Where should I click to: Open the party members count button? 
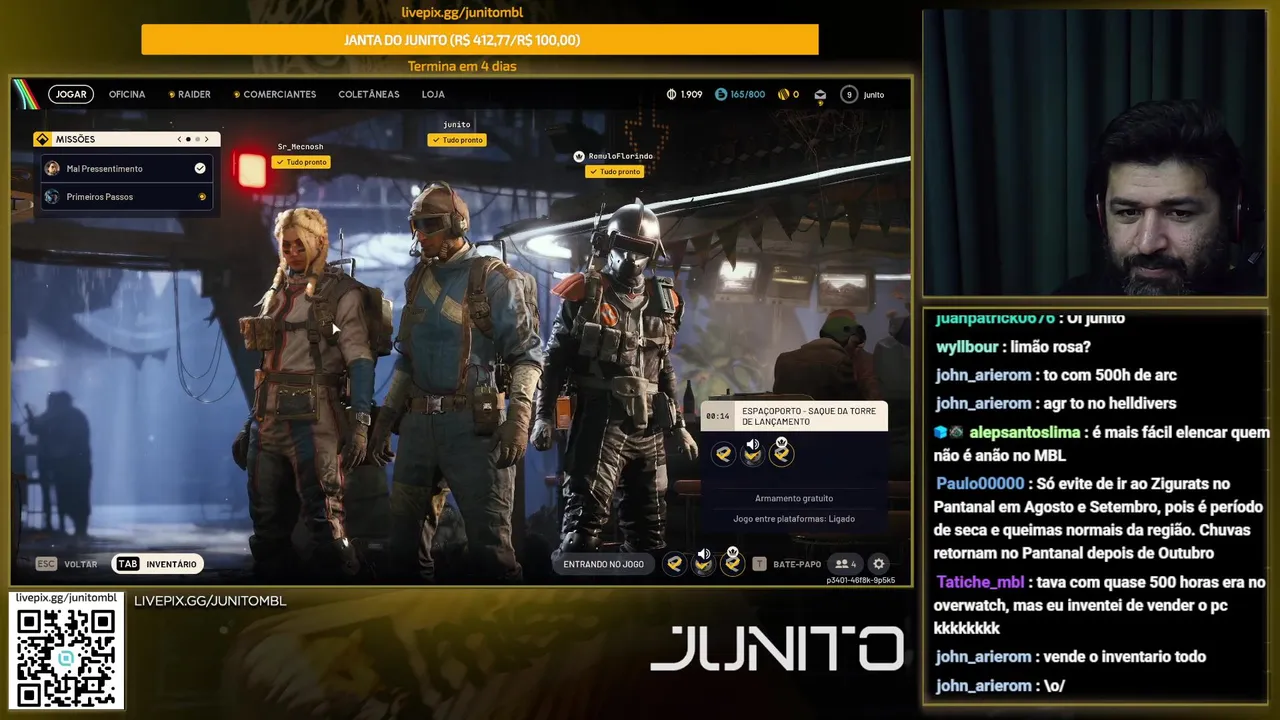point(846,564)
